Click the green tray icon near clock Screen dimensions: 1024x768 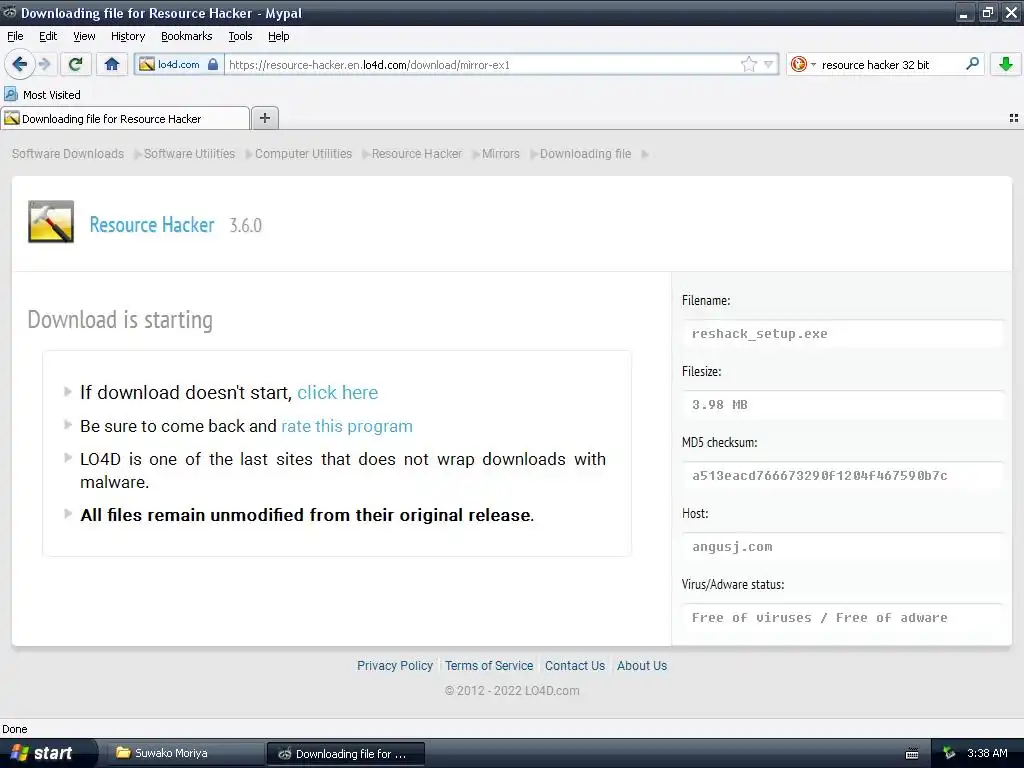[950, 754]
